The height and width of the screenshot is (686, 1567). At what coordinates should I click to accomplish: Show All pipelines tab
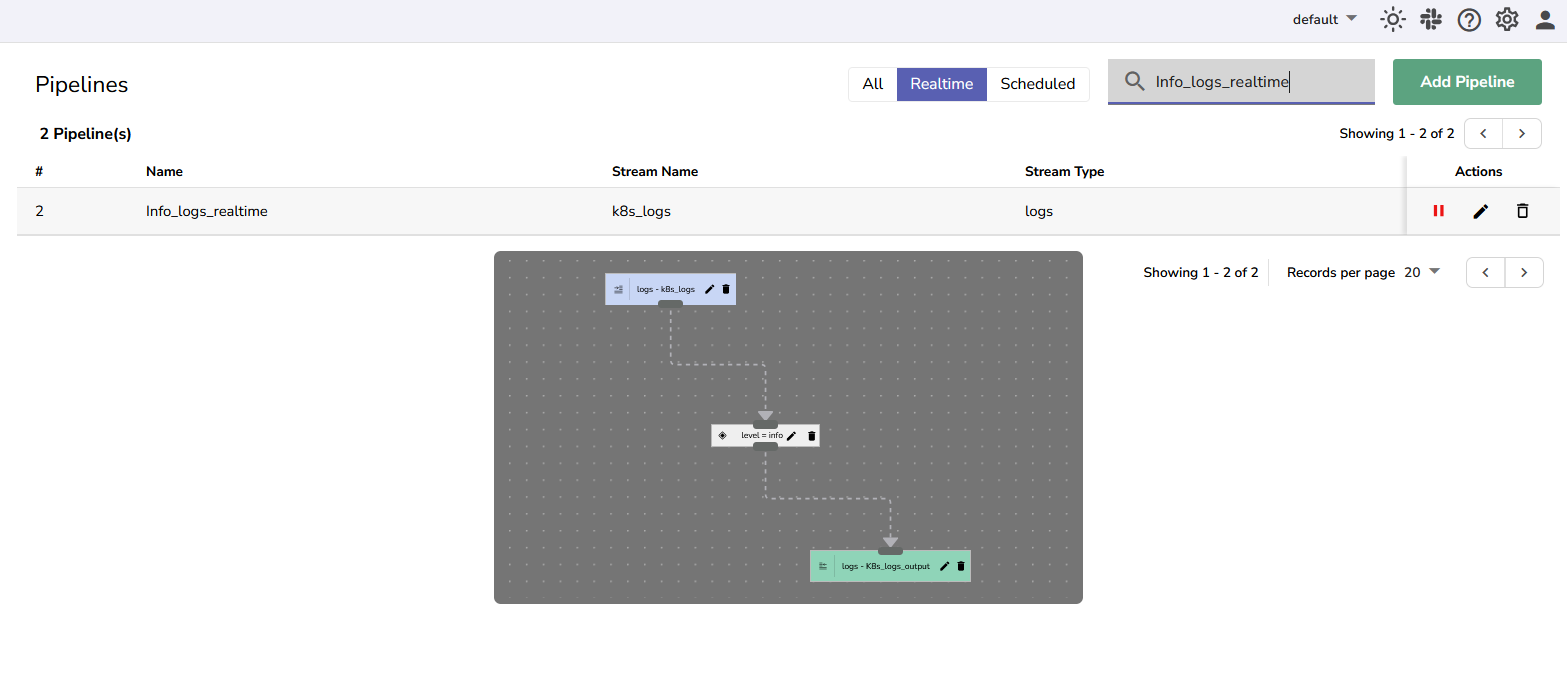(x=872, y=84)
